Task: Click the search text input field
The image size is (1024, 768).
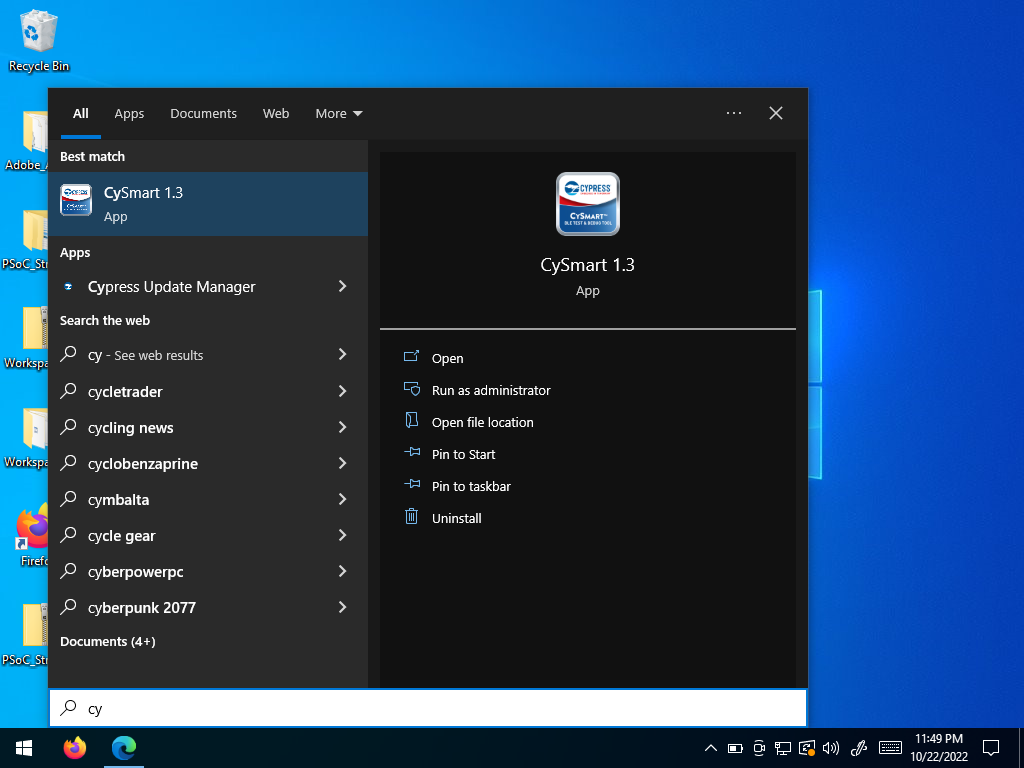Action: click(428, 708)
